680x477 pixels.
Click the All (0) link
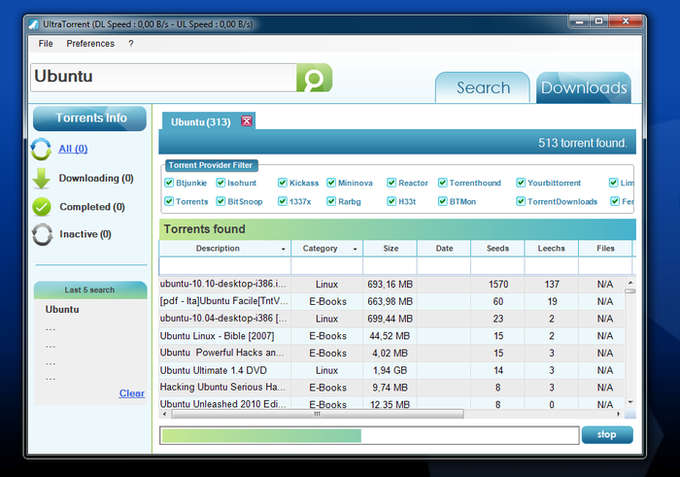[x=73, y=149]
